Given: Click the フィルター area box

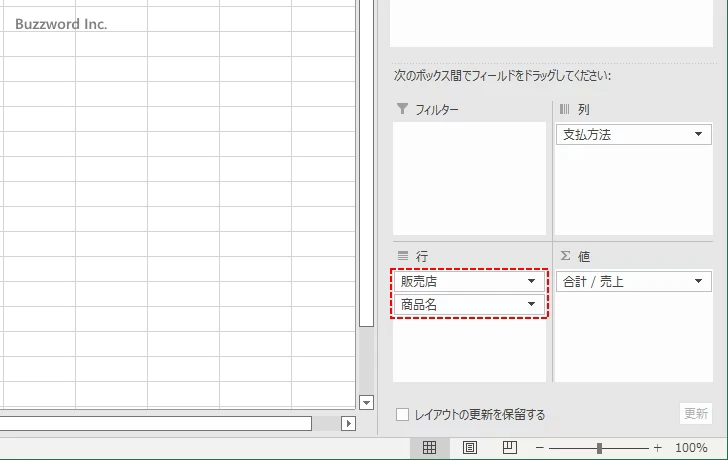Looking at the screenshot, I should coord(469,179).
